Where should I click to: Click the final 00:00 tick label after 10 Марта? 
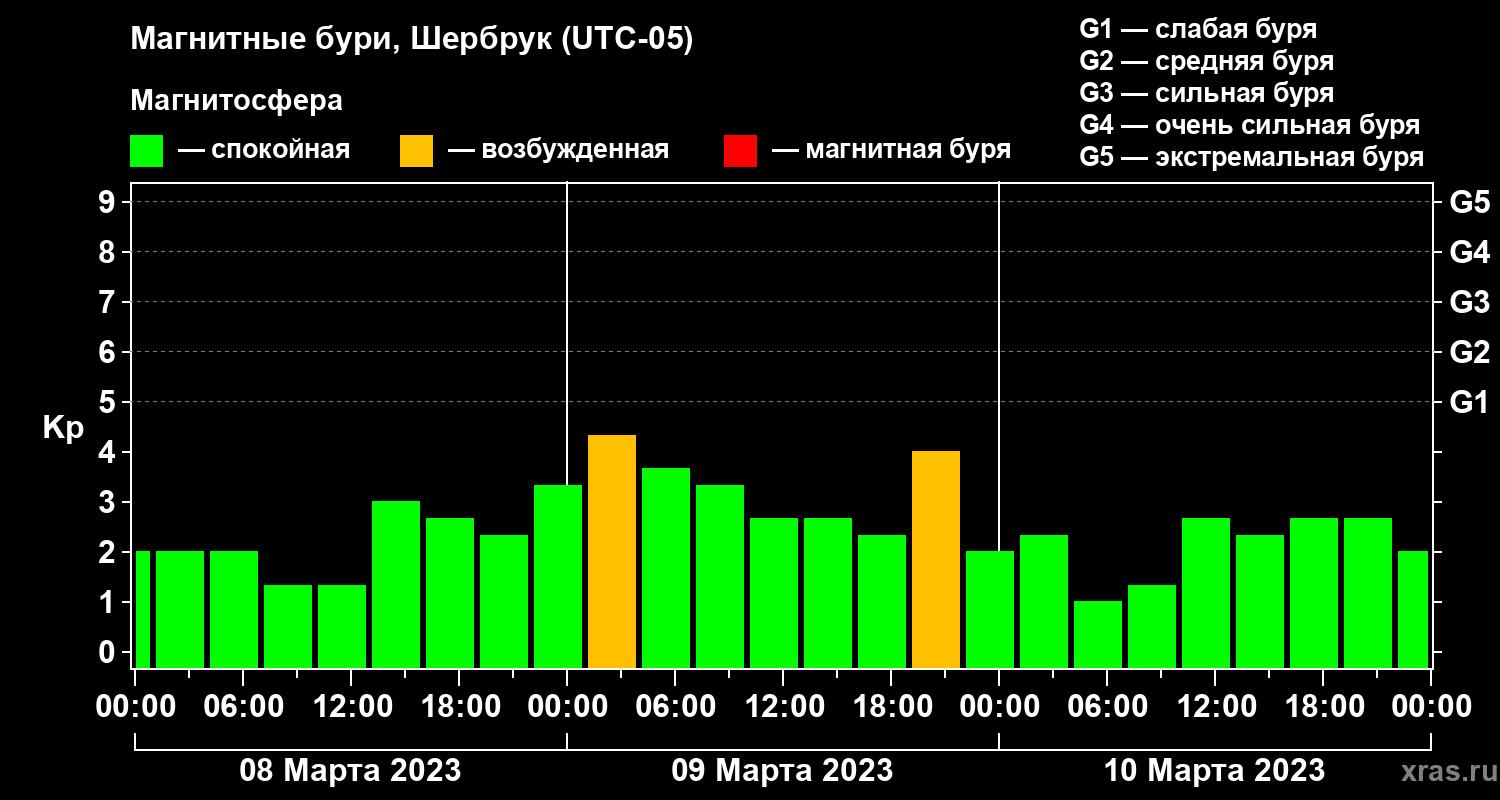click(x=1431, y=706)
